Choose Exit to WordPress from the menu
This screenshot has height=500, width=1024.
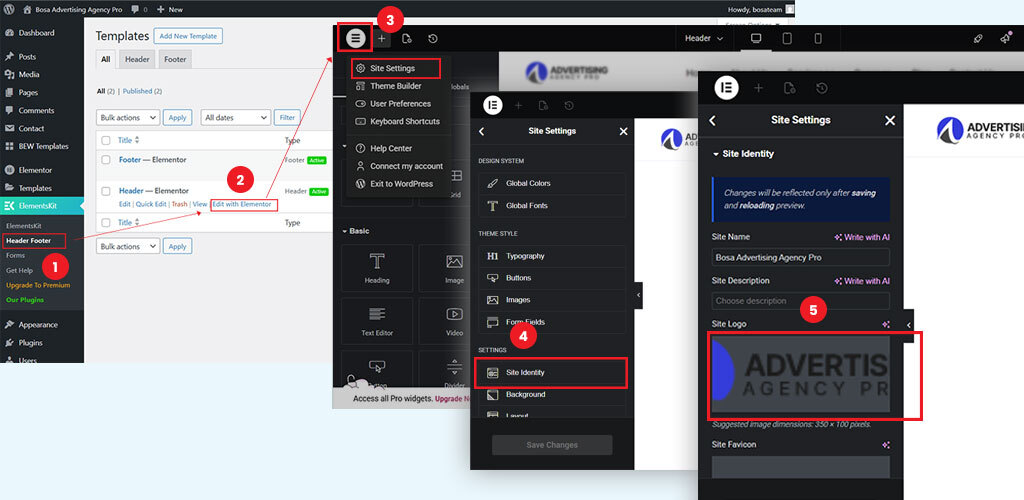point(401,184)
